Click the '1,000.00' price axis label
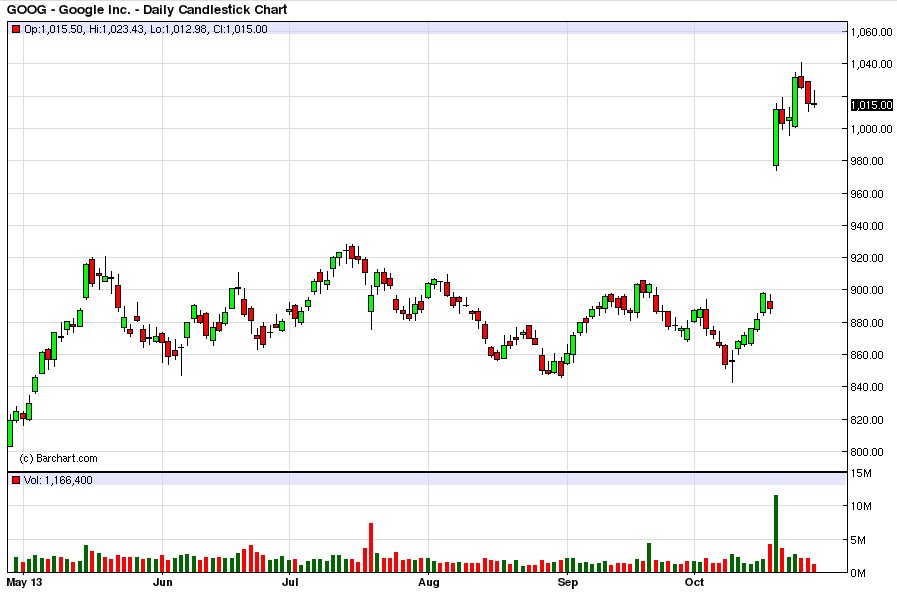 tap(871, 129)
